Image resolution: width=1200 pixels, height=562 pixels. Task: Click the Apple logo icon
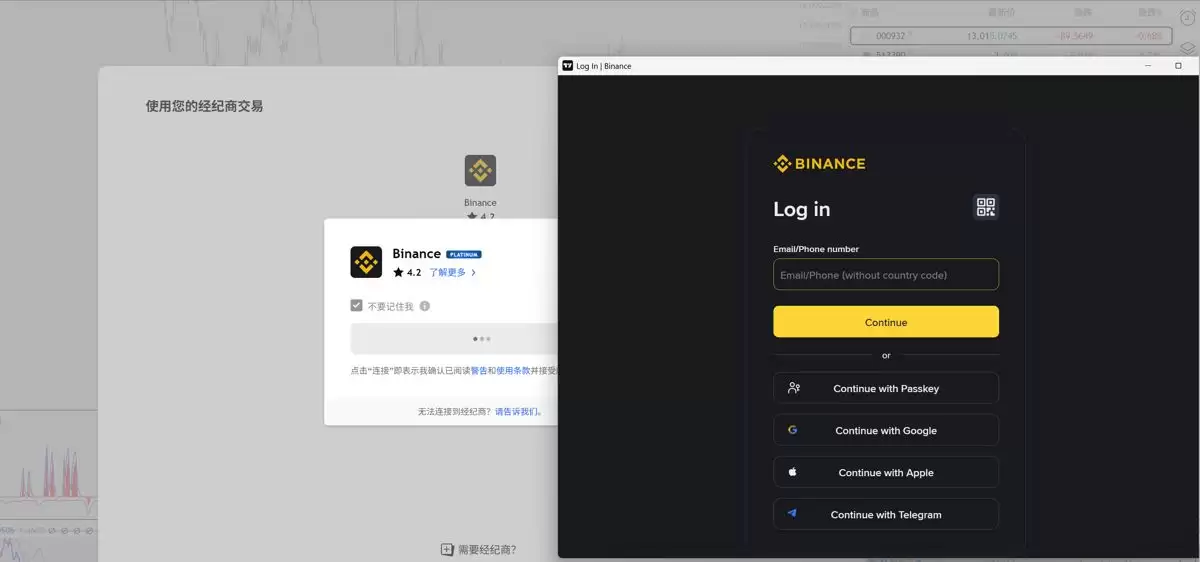pyautogui.click(x=792, y=472)
